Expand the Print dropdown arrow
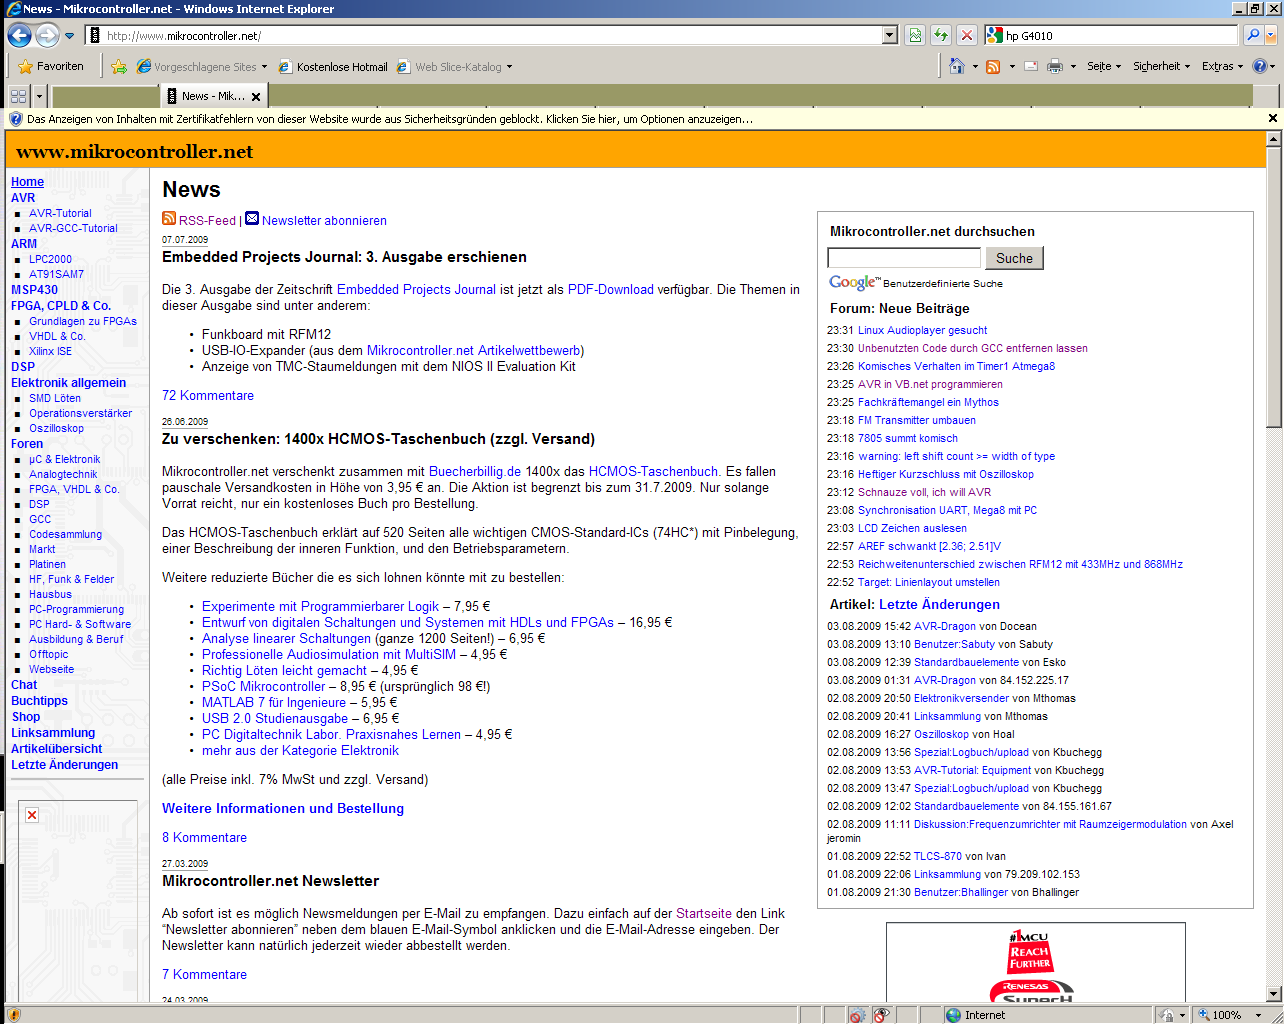Viewport: 1284px width, 1024px height. 1074,67
